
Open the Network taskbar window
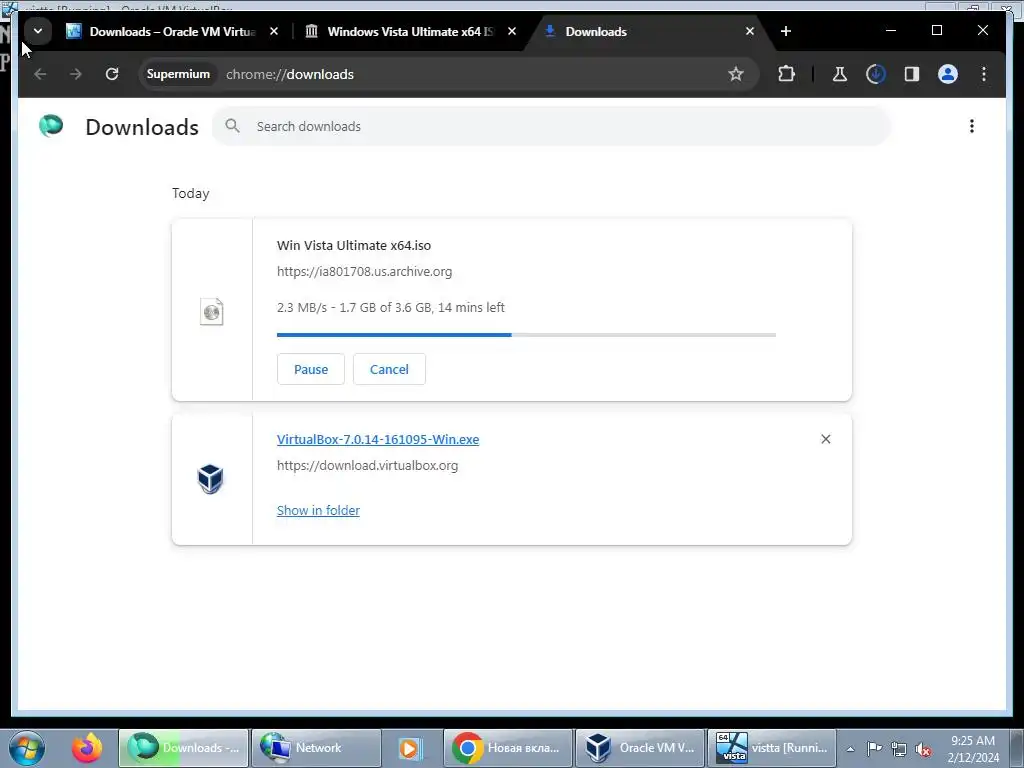click(x=316, y=748)
